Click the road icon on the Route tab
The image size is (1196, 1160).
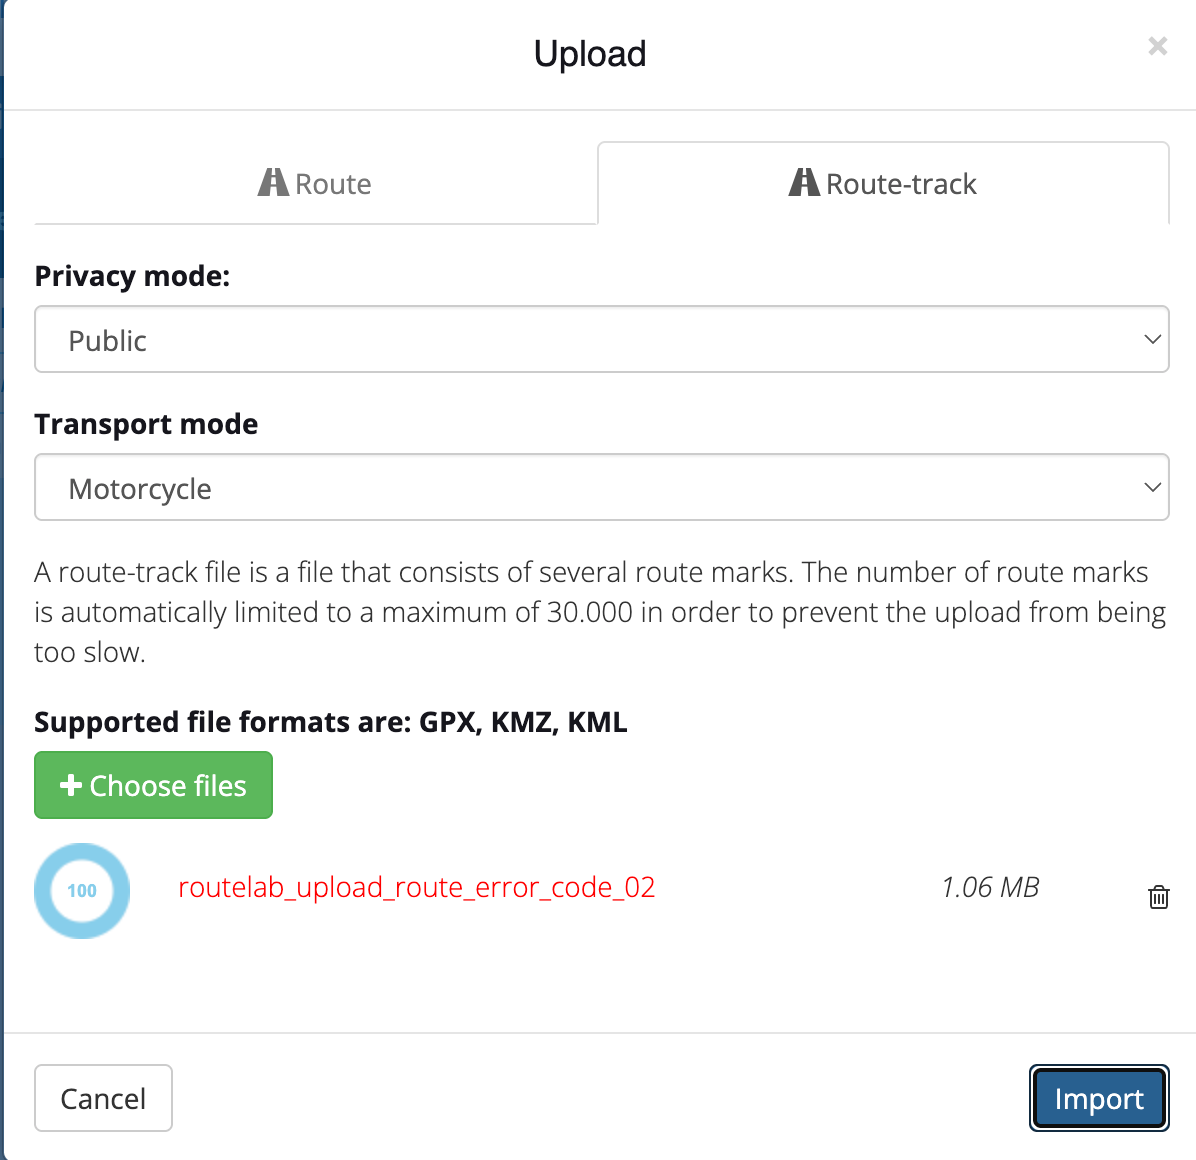point(273,182)
